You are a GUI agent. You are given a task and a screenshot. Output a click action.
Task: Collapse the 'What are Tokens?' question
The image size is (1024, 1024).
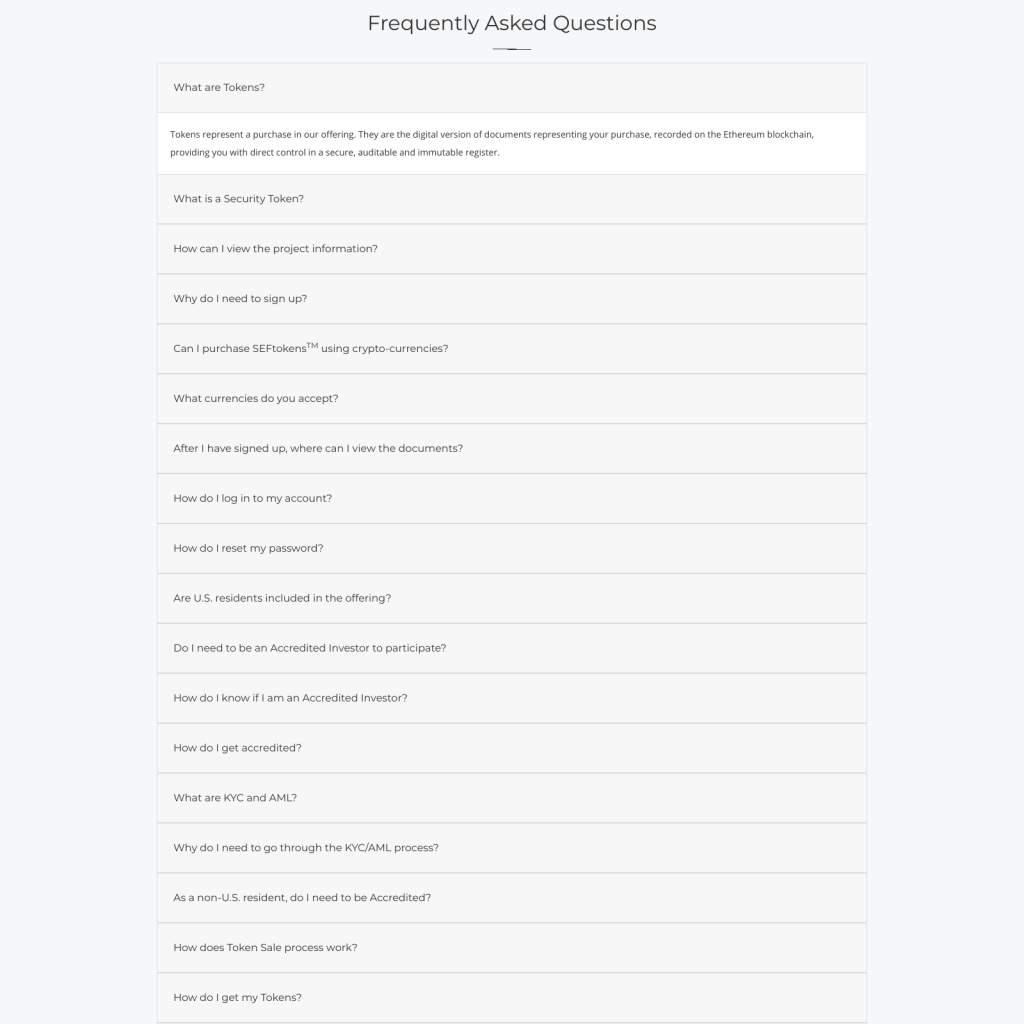click(511, 88)
